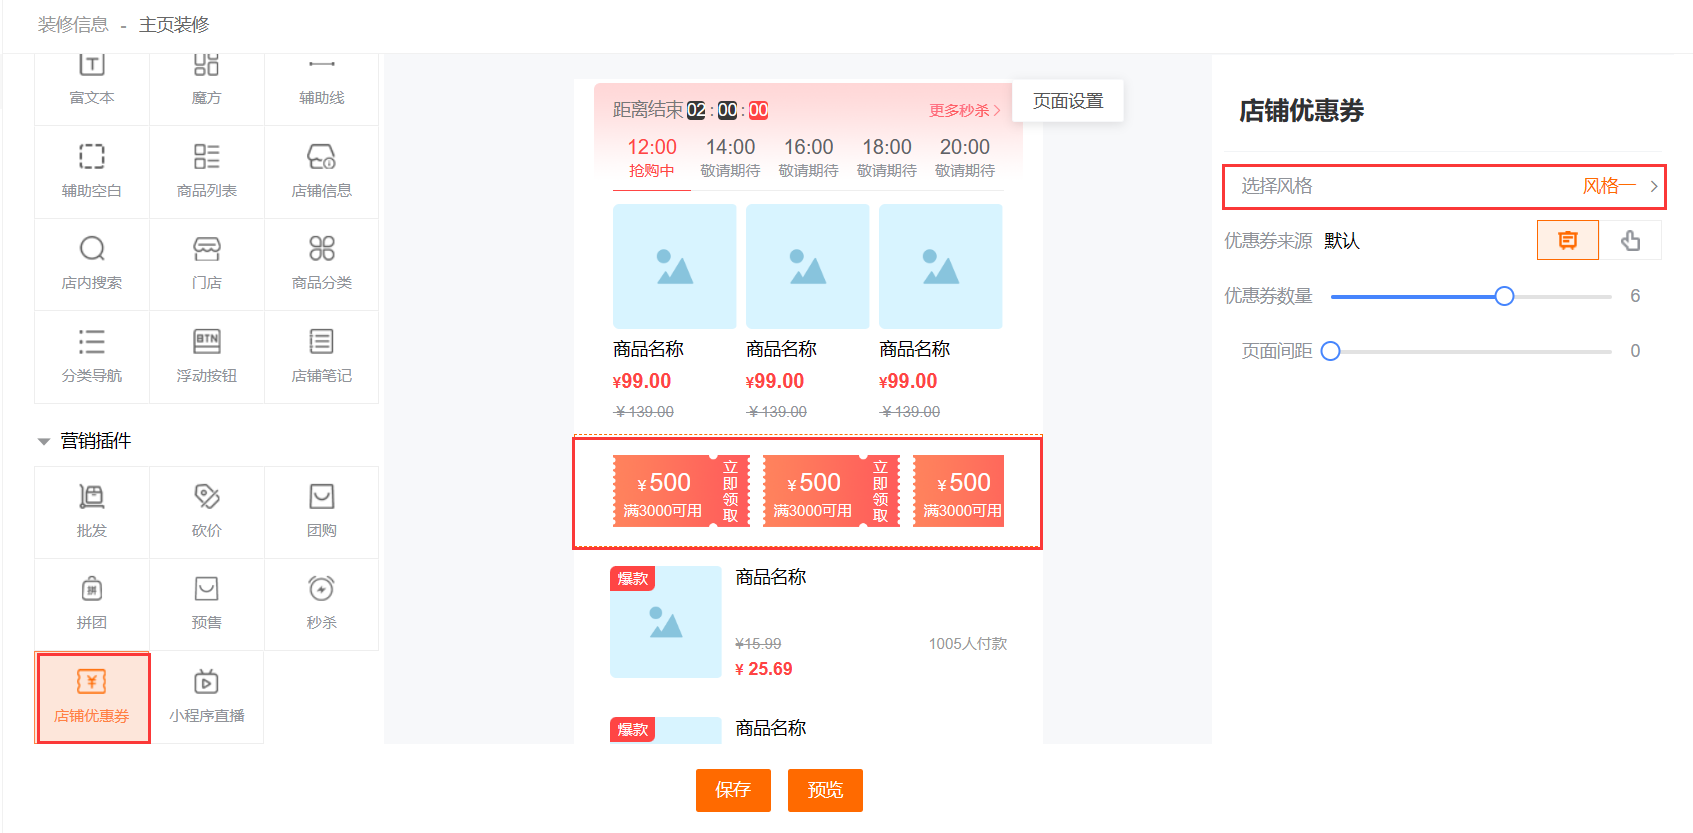
Task: Click the 预览 preview button
Action: pyautogui.click(x=825, y=790)
